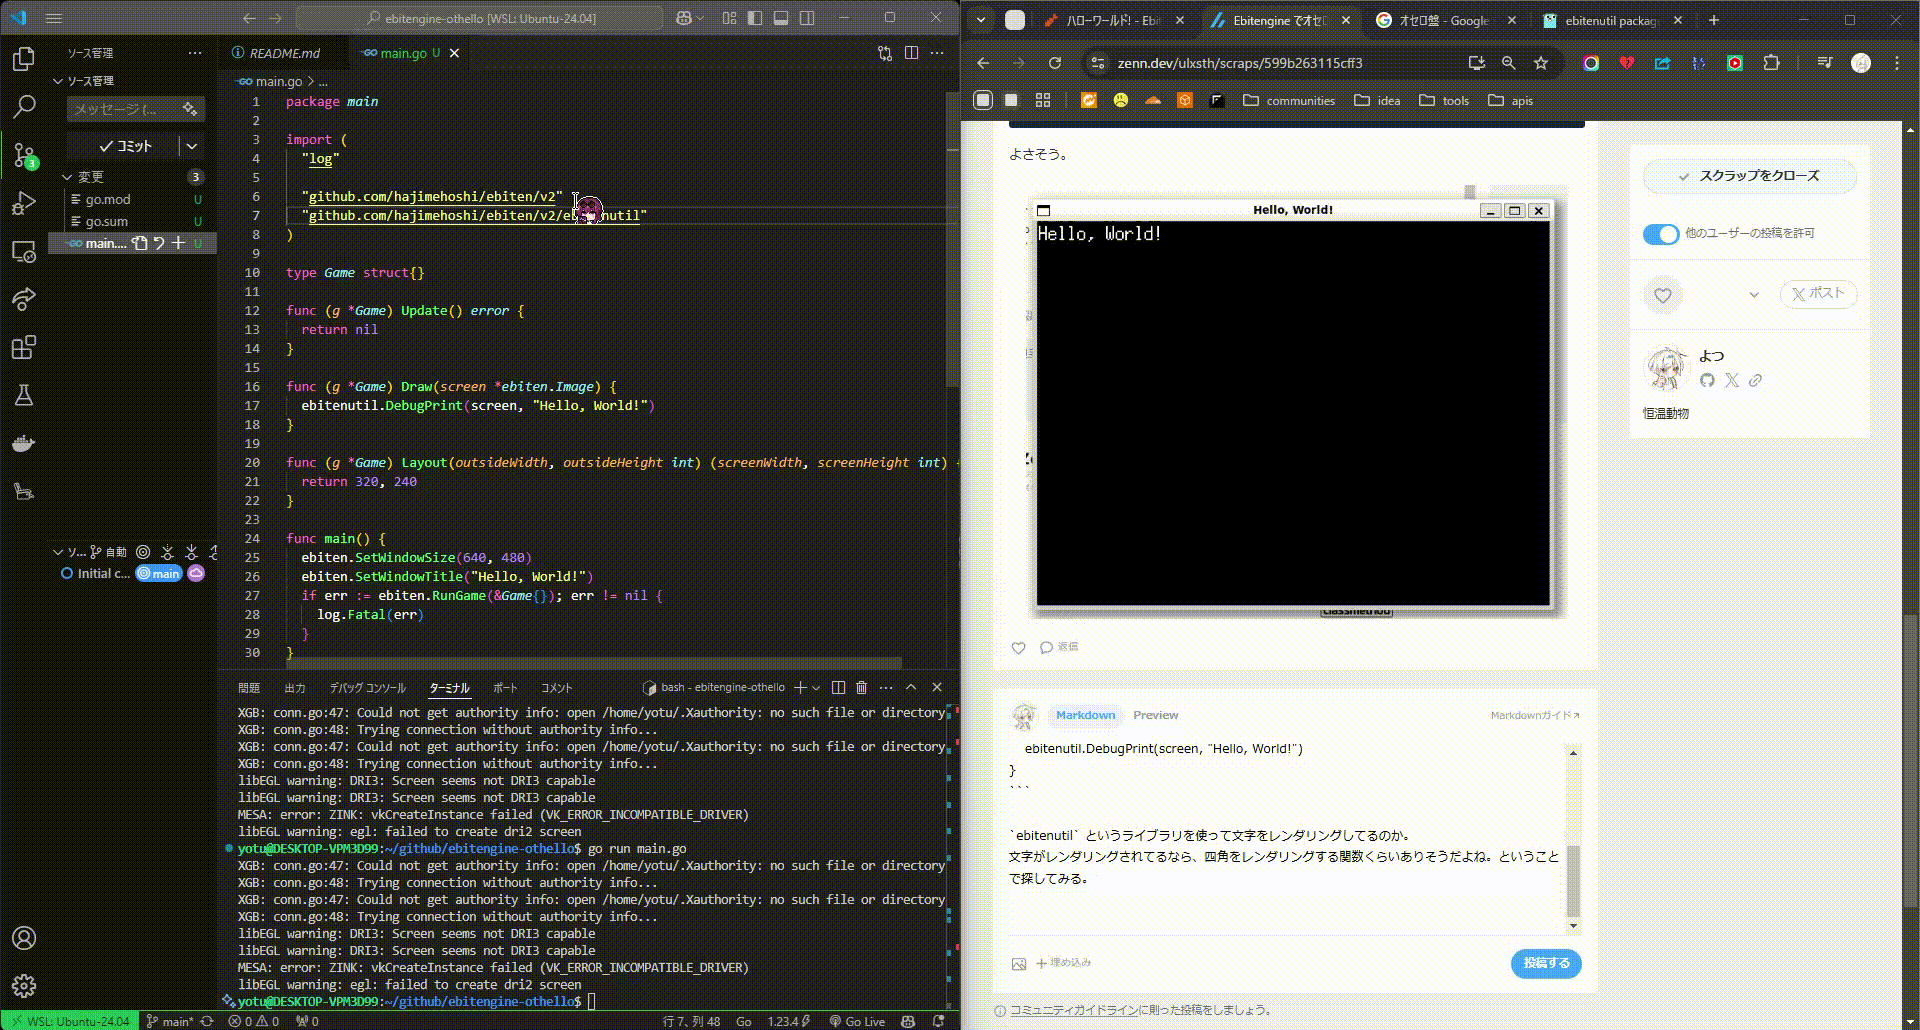Screen dimensions: 1920x1030
Task: Open the Testing flask icon view
Action: click(x=24, y=395)
